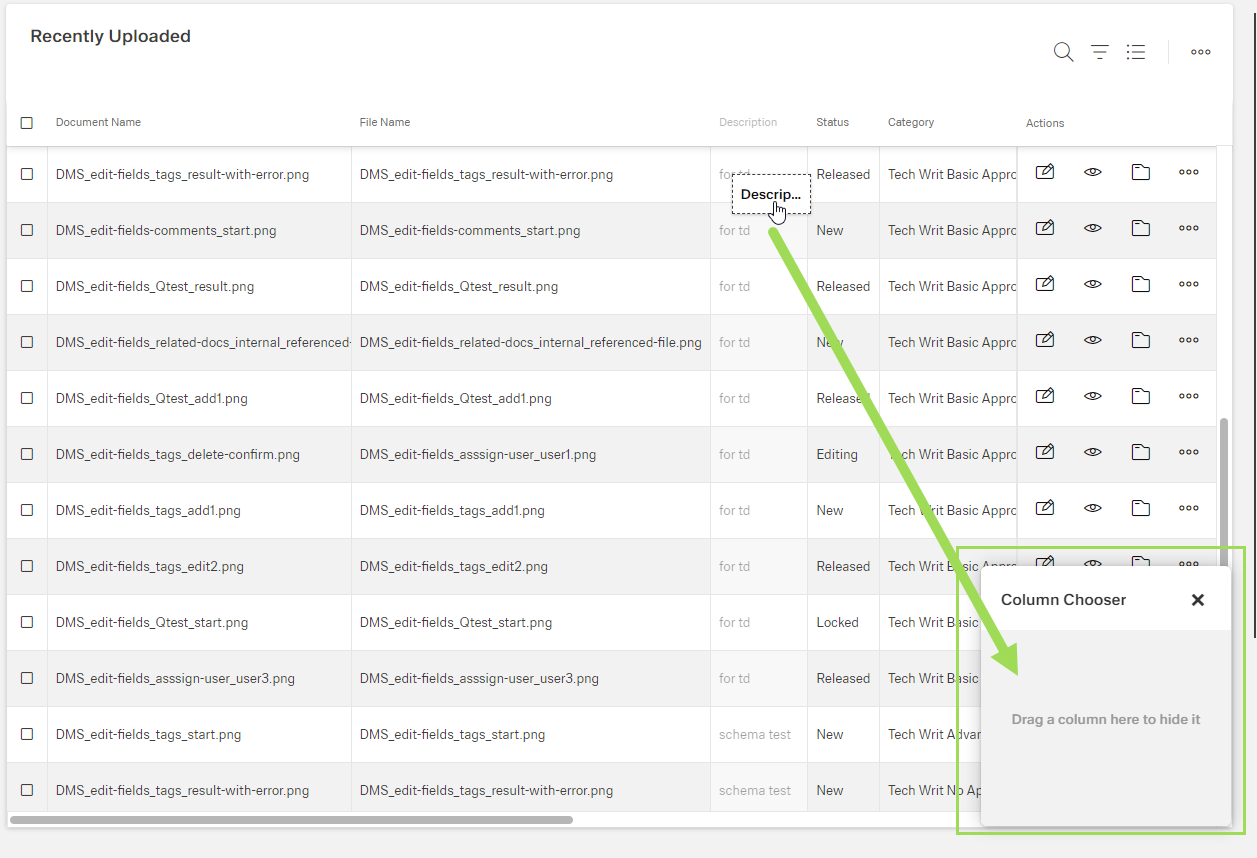Image resolution: width=1257 pixels, height=858 pixels.
Task: Preview DMS_edit-fields-comments_start.png with eye icon
Action: [1093, 228]
